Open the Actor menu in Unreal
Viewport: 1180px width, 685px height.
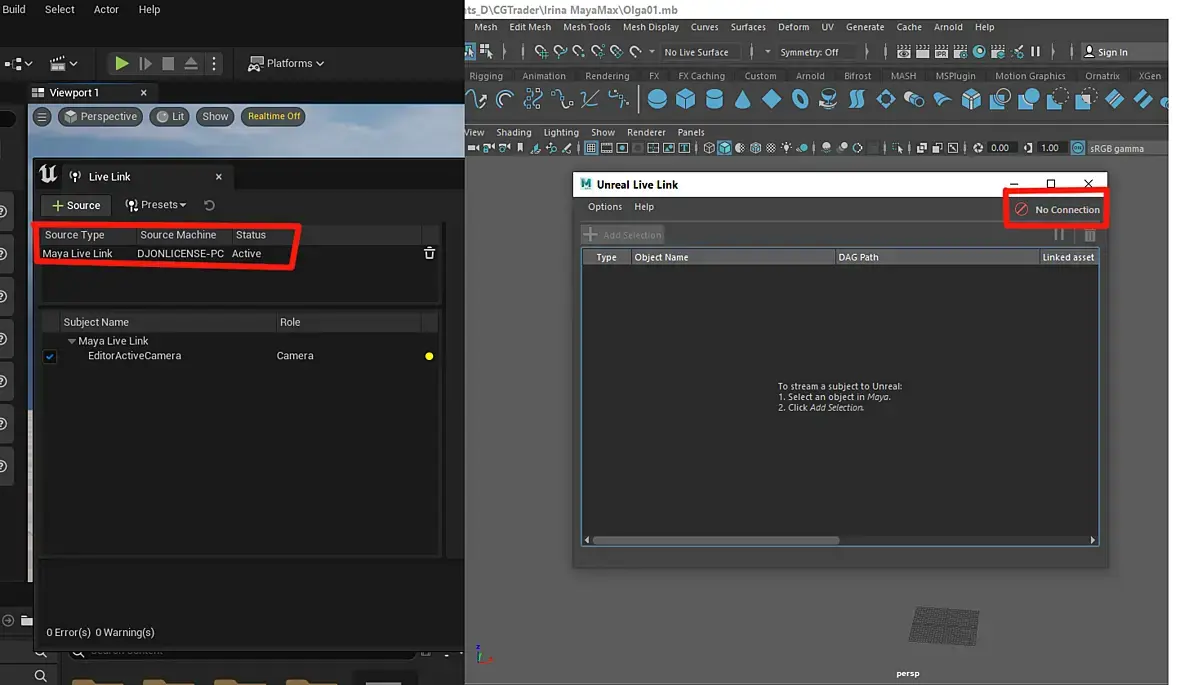[106, 10]
